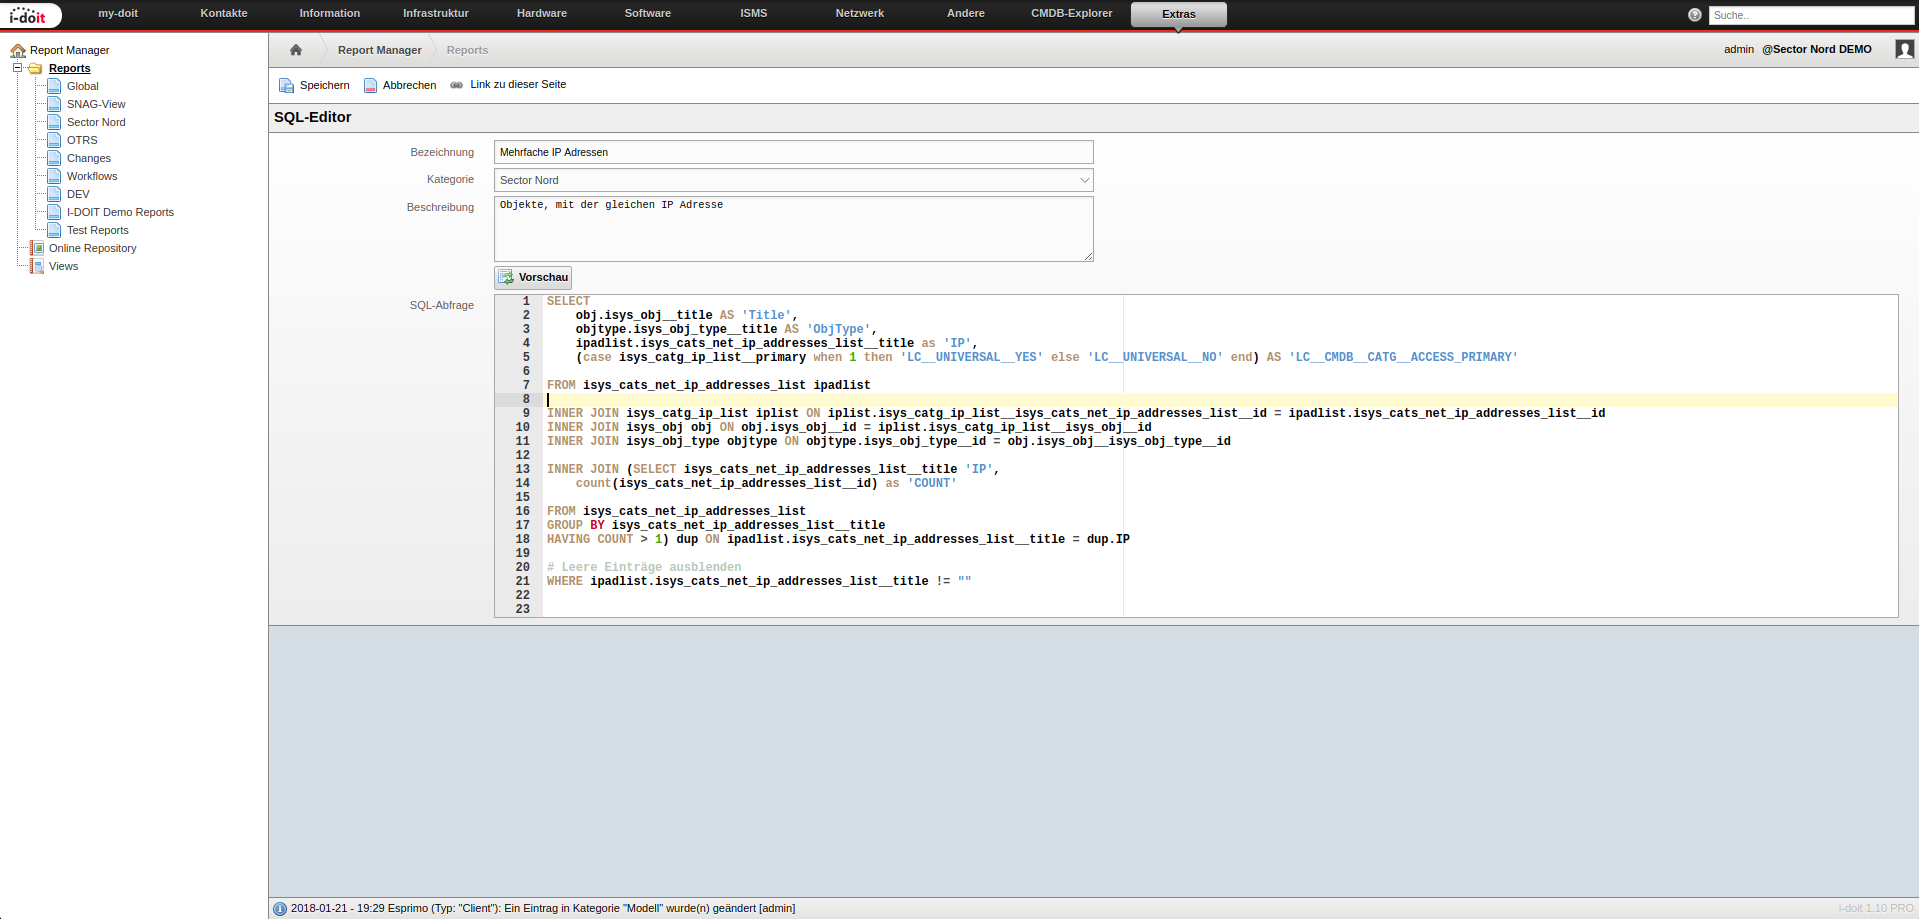
Task: Open the Andere menu
Action: [x=966, y=13]
